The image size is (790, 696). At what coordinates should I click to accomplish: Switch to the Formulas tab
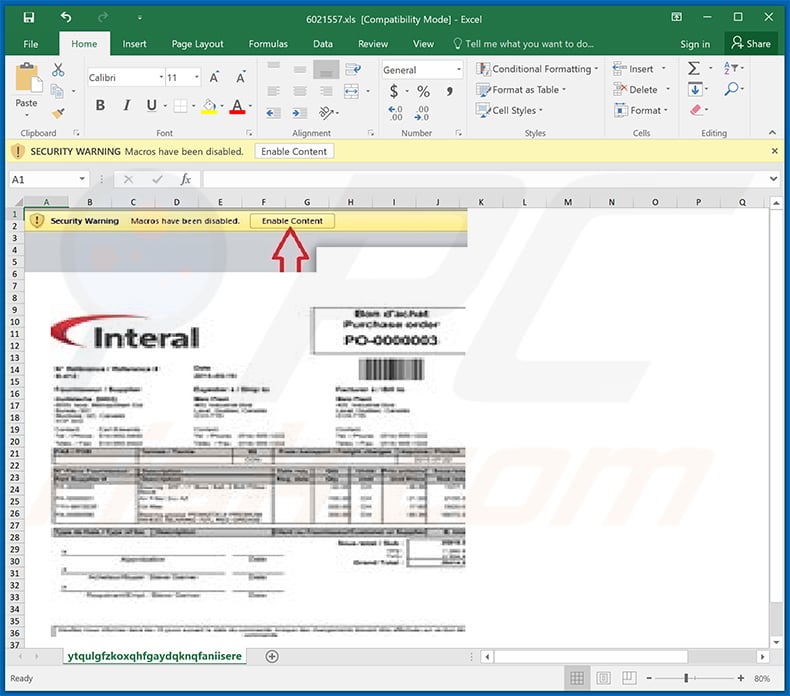268,44
